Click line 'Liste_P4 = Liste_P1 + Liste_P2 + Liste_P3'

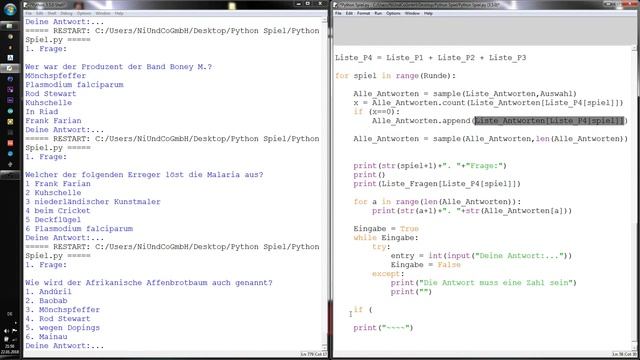(x=431, y=58)
